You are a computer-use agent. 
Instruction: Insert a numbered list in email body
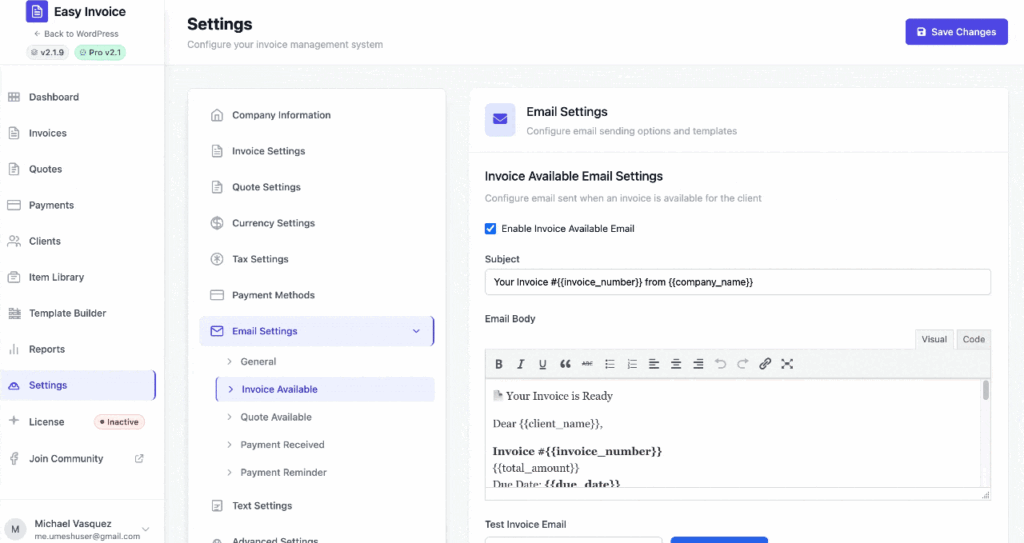(x=632, y=364)
